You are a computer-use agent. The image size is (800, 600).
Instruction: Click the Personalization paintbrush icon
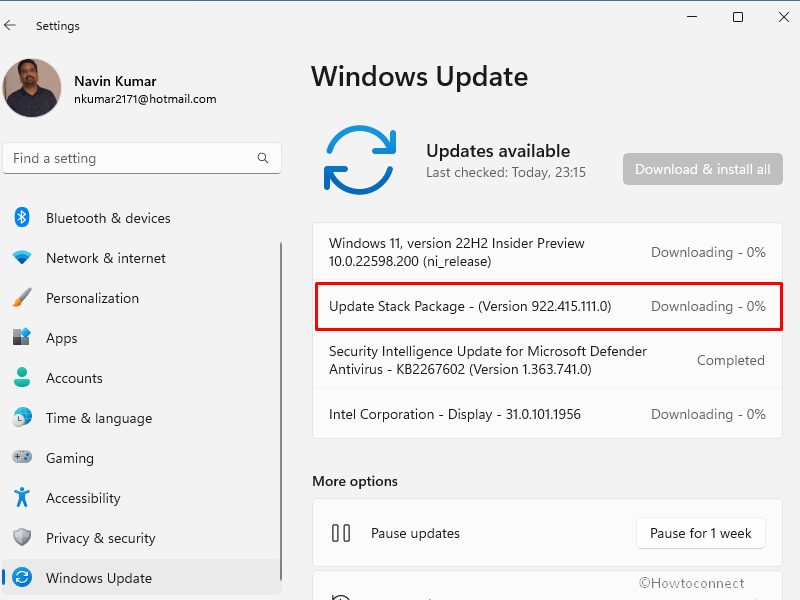click(22, 297)
